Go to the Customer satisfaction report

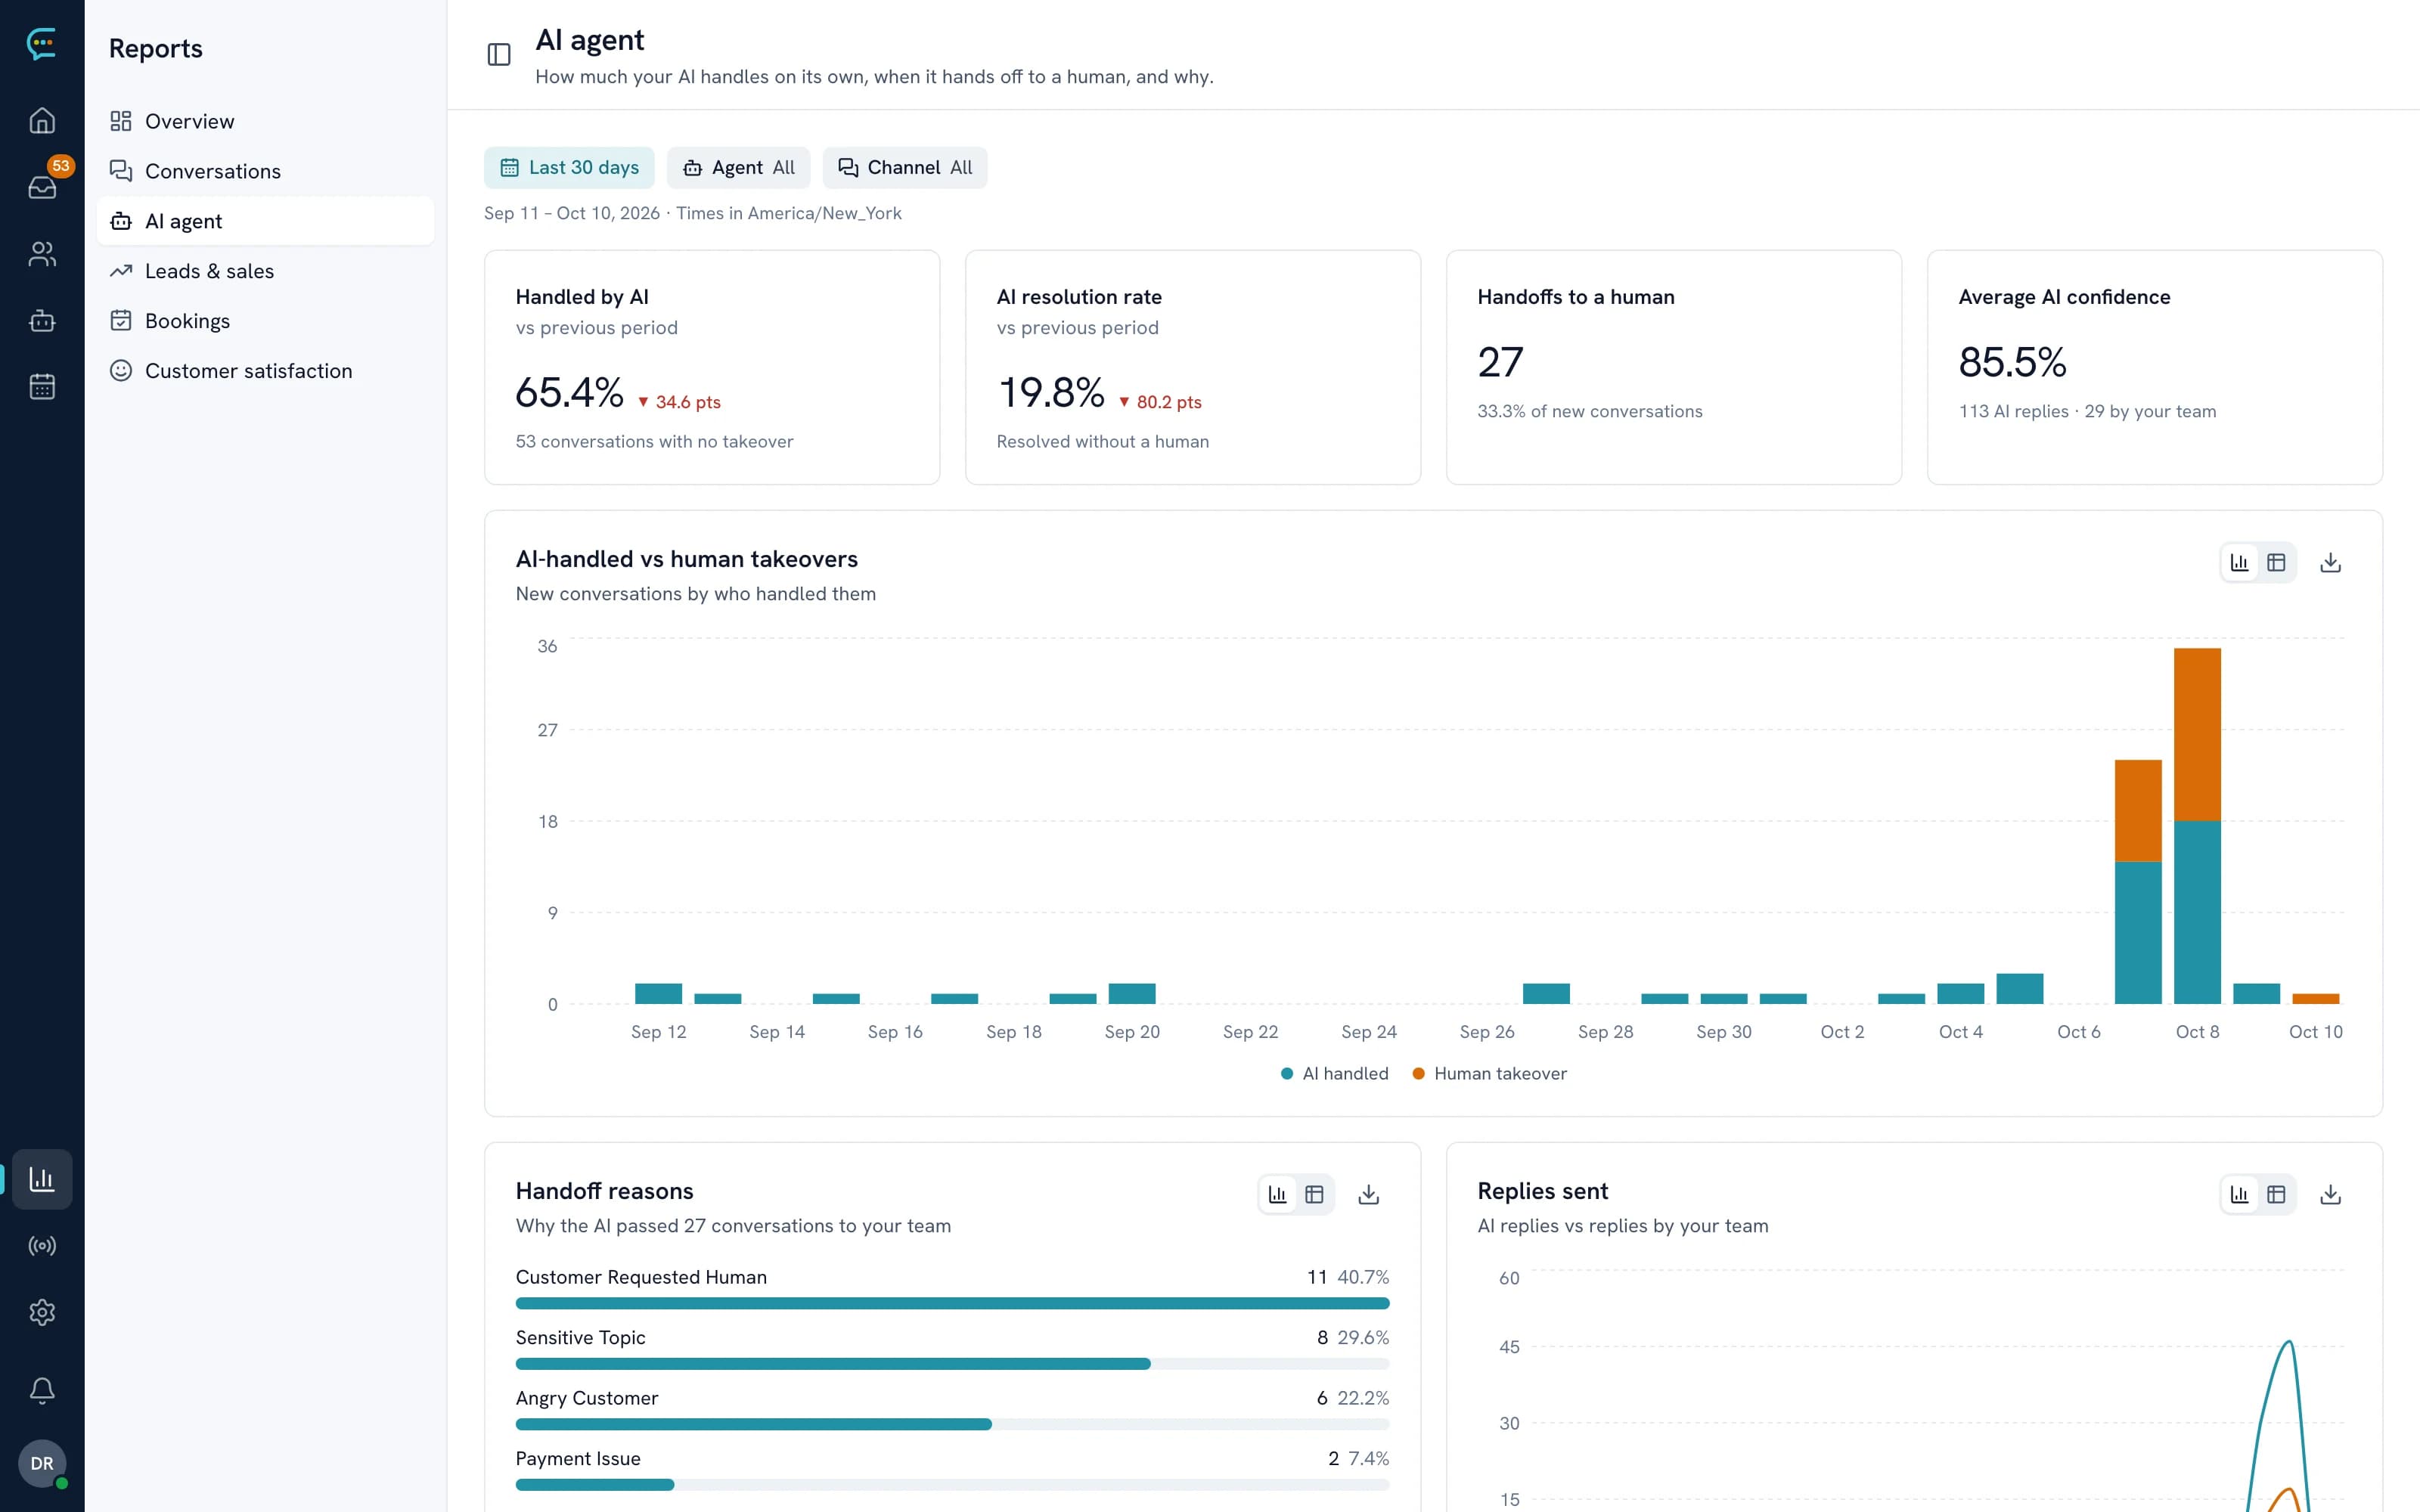[265, 371]
